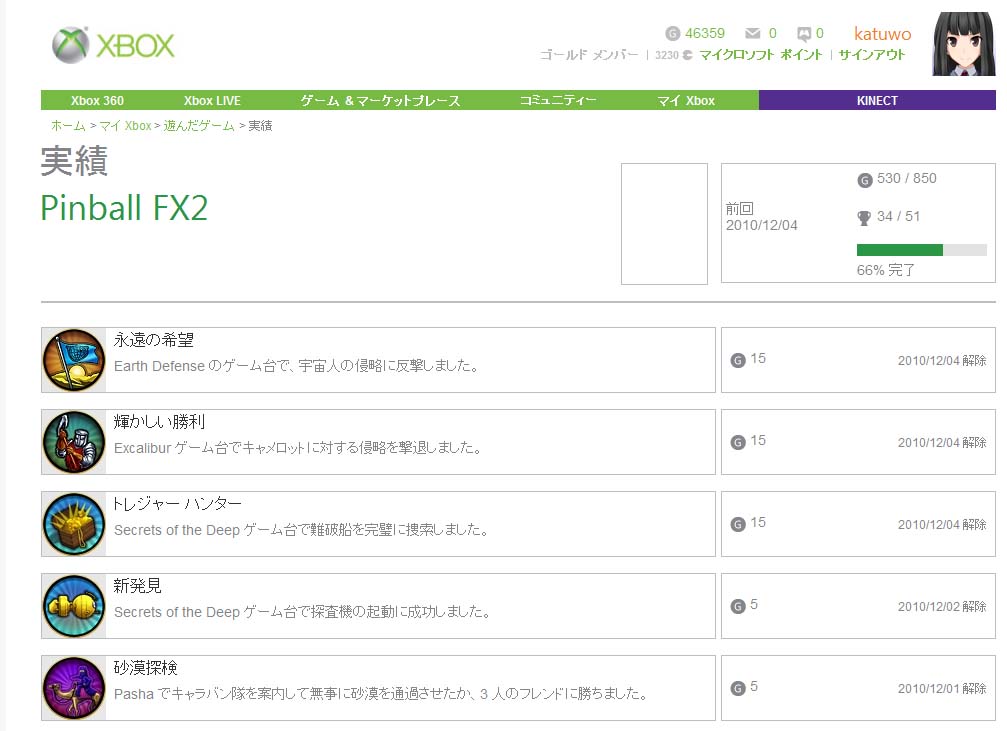Click the Microsoft Points coin icon
The height and width of the screenshot is (731, 1007).
click(687, 55)
